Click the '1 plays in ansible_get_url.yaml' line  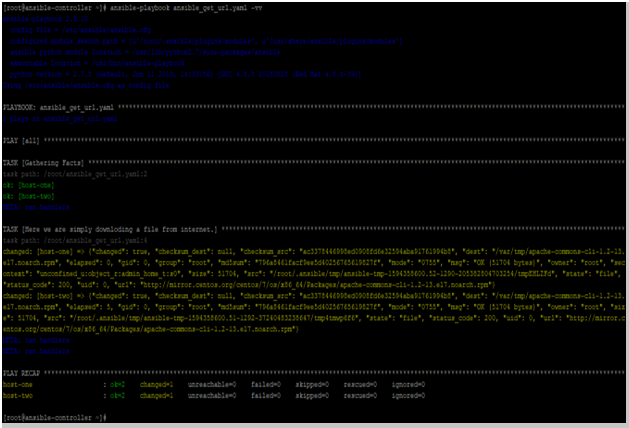pos(60,119)
